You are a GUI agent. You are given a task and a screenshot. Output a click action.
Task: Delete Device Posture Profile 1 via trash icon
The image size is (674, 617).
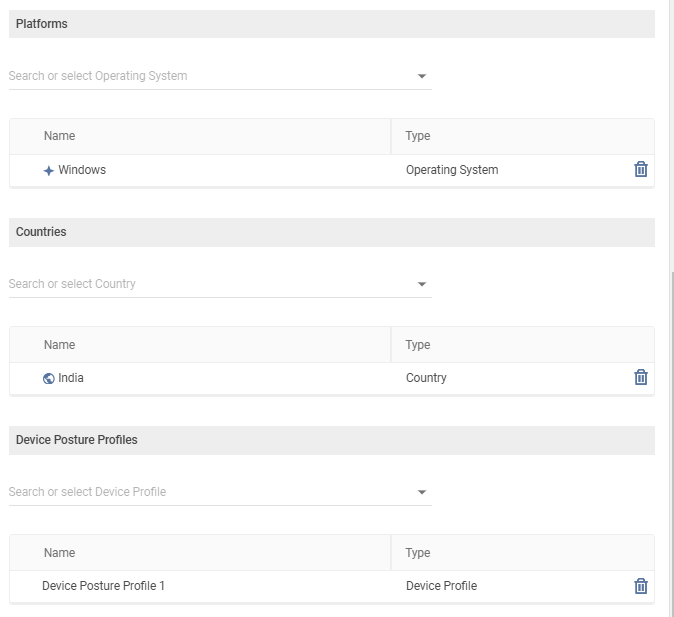[x=641, y=586]
